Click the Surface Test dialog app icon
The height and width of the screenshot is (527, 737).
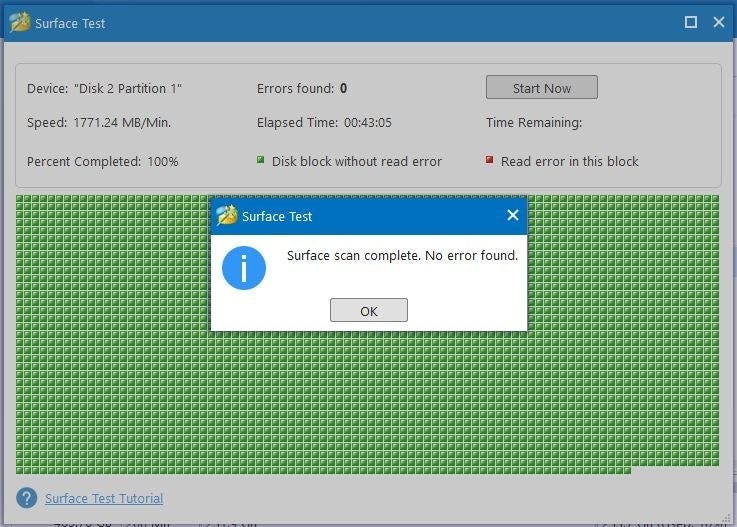(x=227, y=216)
